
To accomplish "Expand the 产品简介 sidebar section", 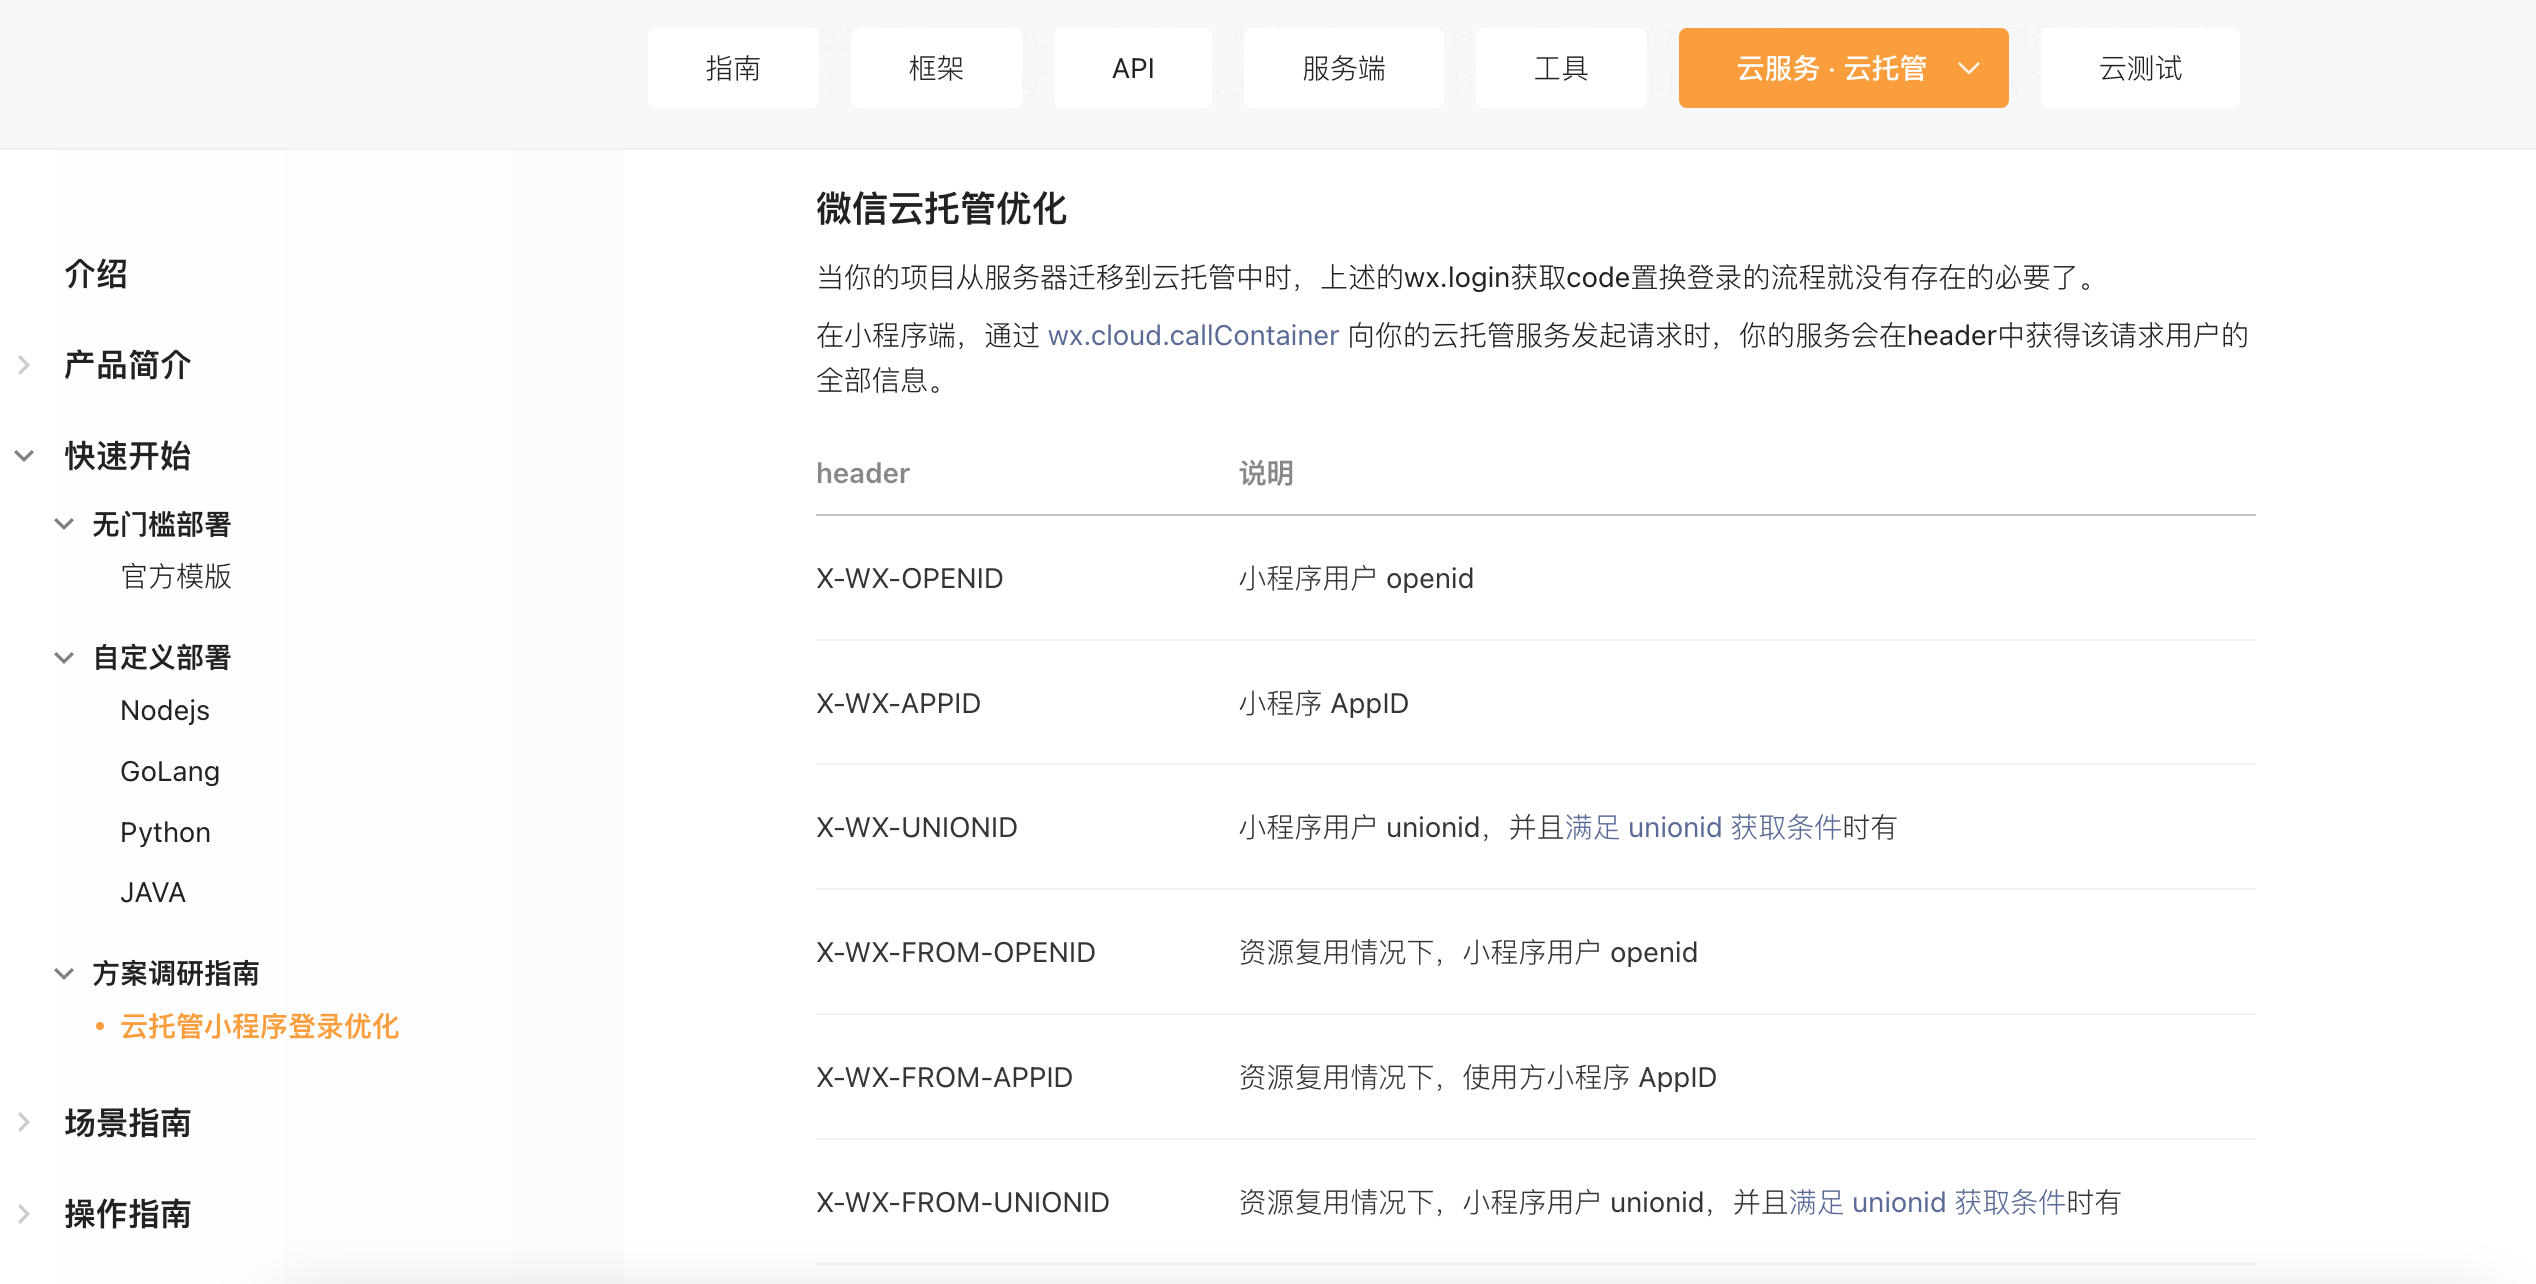I will 24,365.
